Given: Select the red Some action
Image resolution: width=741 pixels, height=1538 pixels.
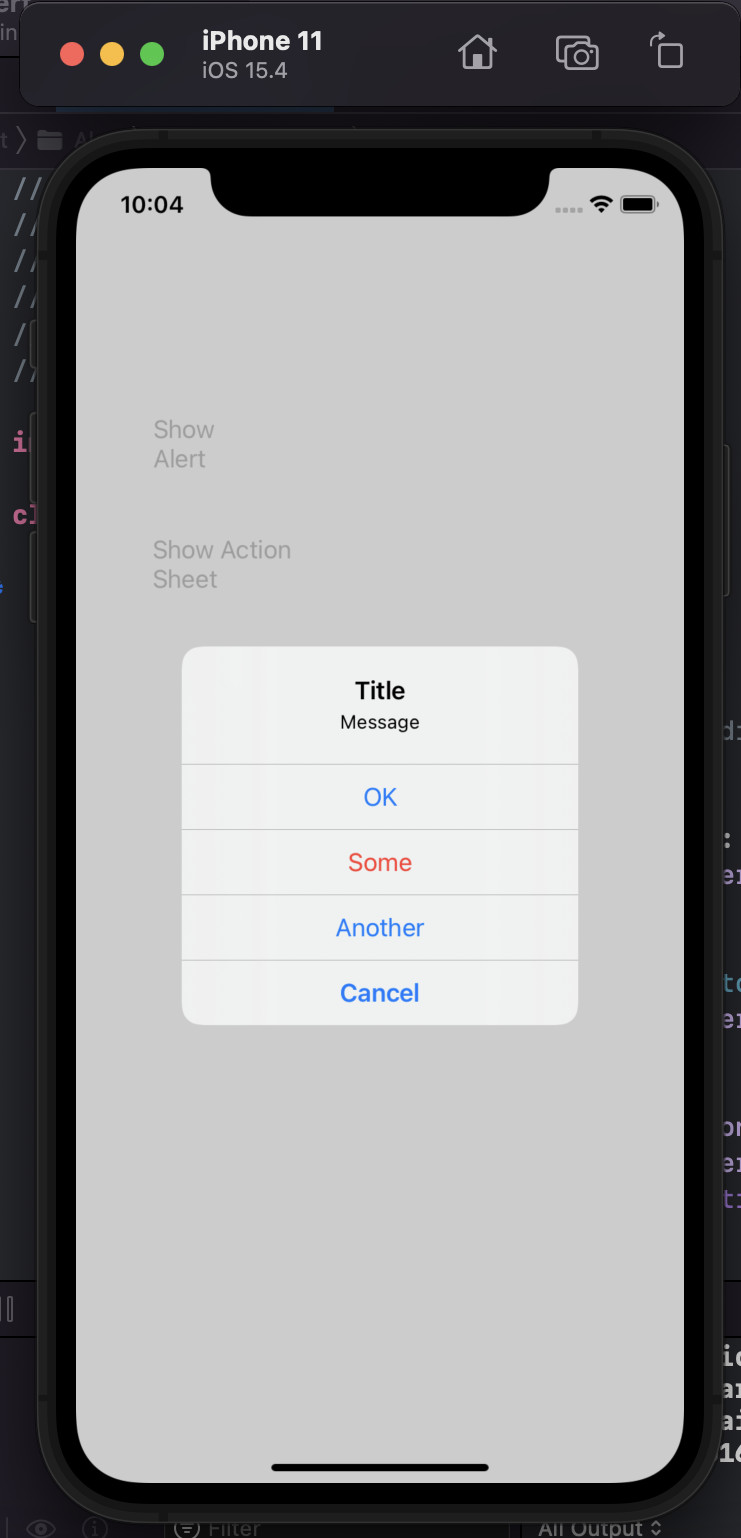Looking at the screenshot, I should click(380, 862).
